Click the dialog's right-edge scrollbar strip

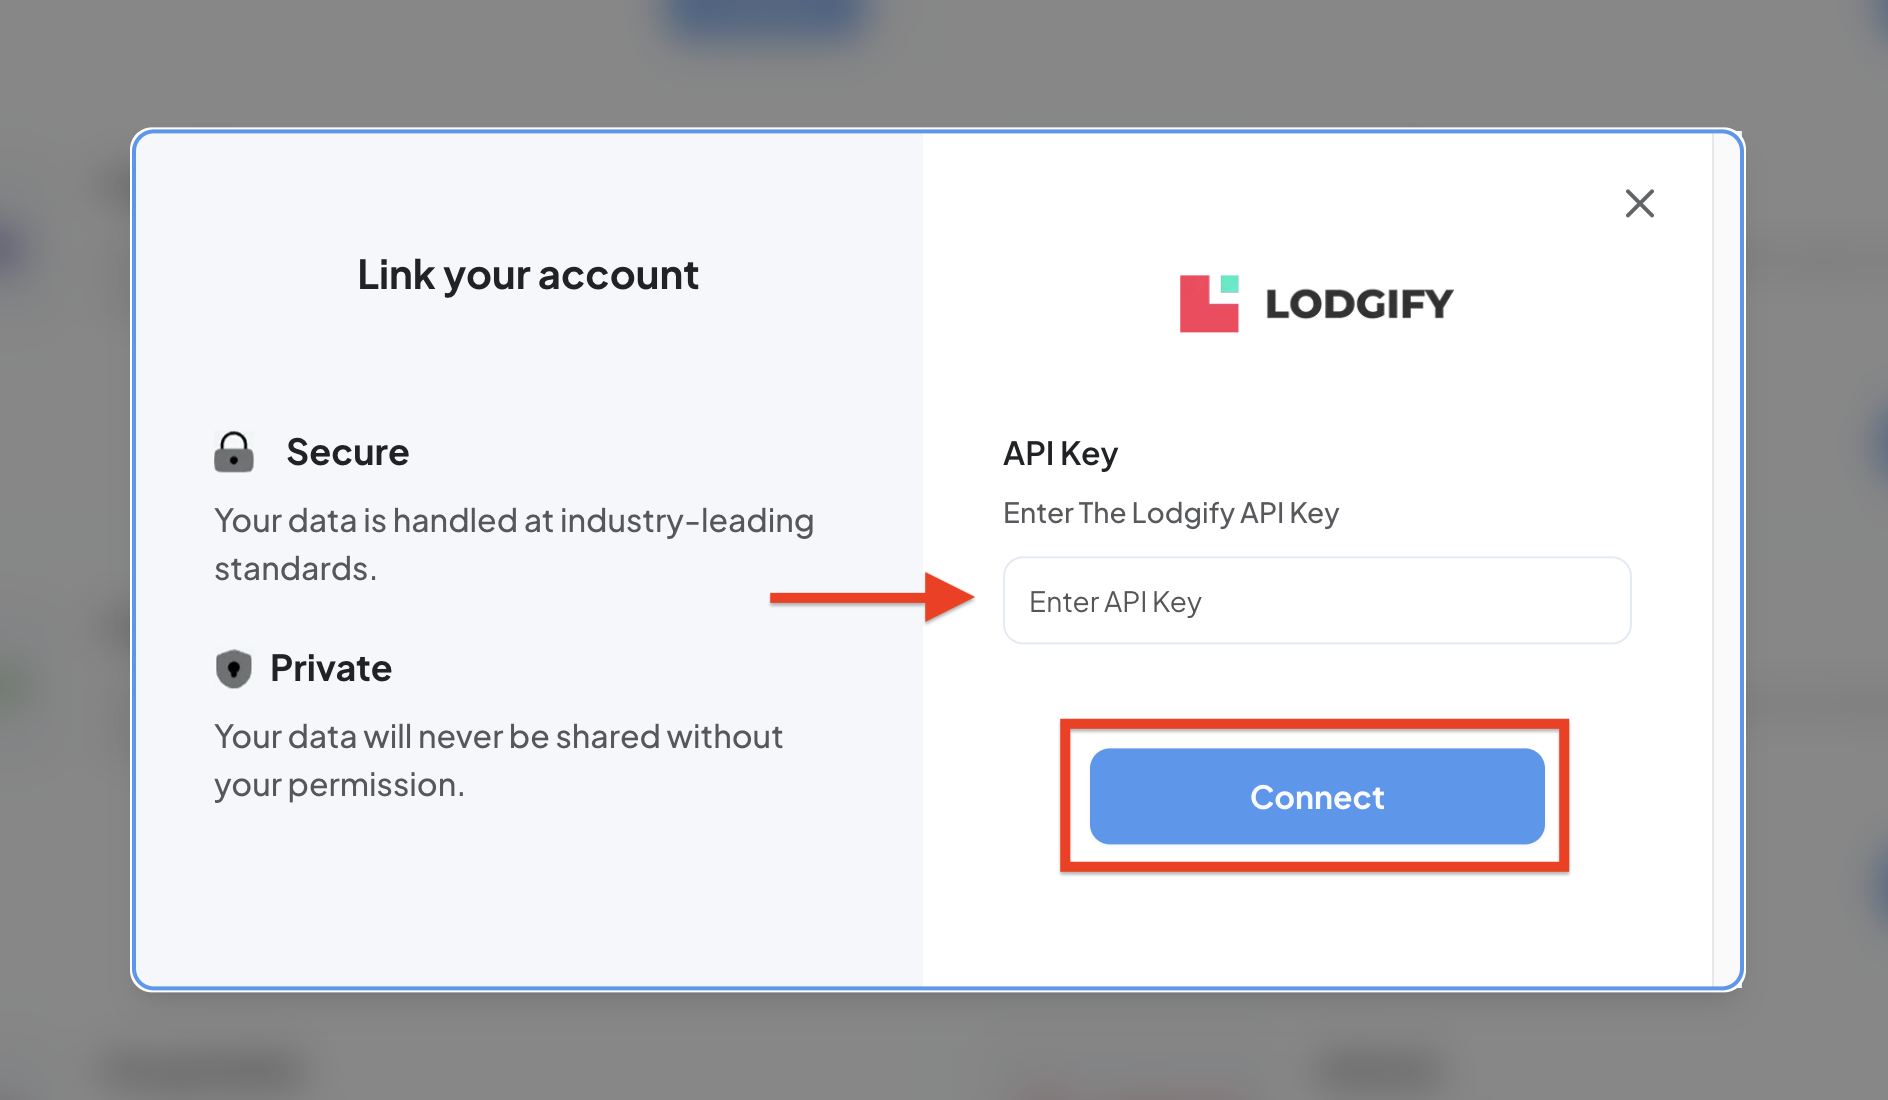coord(1726,560)
